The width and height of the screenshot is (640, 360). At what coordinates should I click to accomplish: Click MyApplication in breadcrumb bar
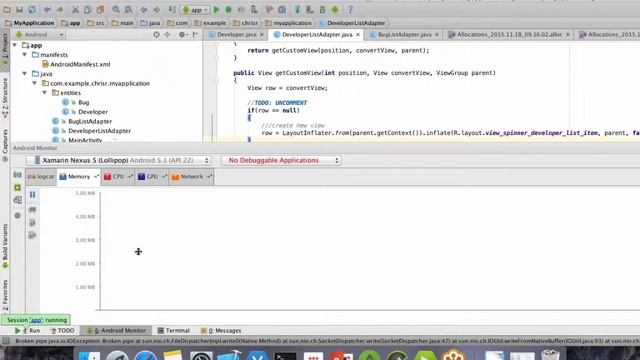pos(29,23)
